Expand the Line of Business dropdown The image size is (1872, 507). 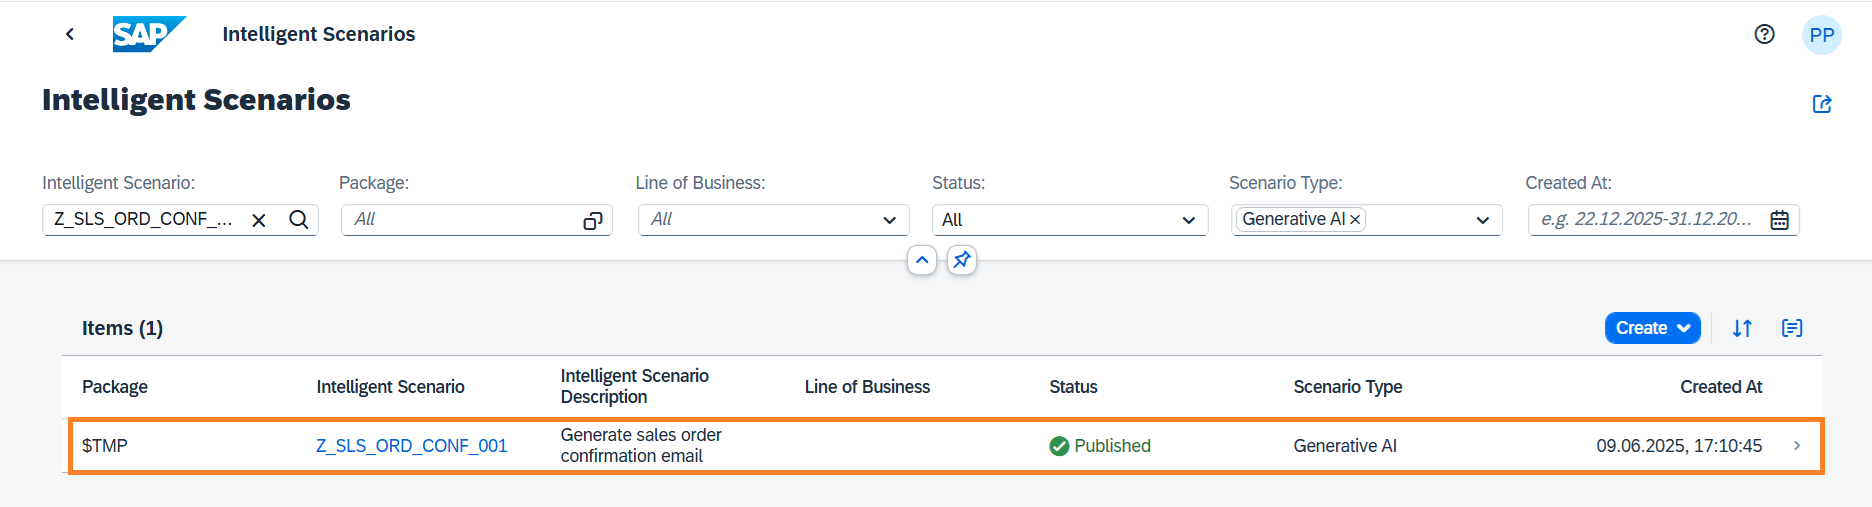click(x=889, y=220)
